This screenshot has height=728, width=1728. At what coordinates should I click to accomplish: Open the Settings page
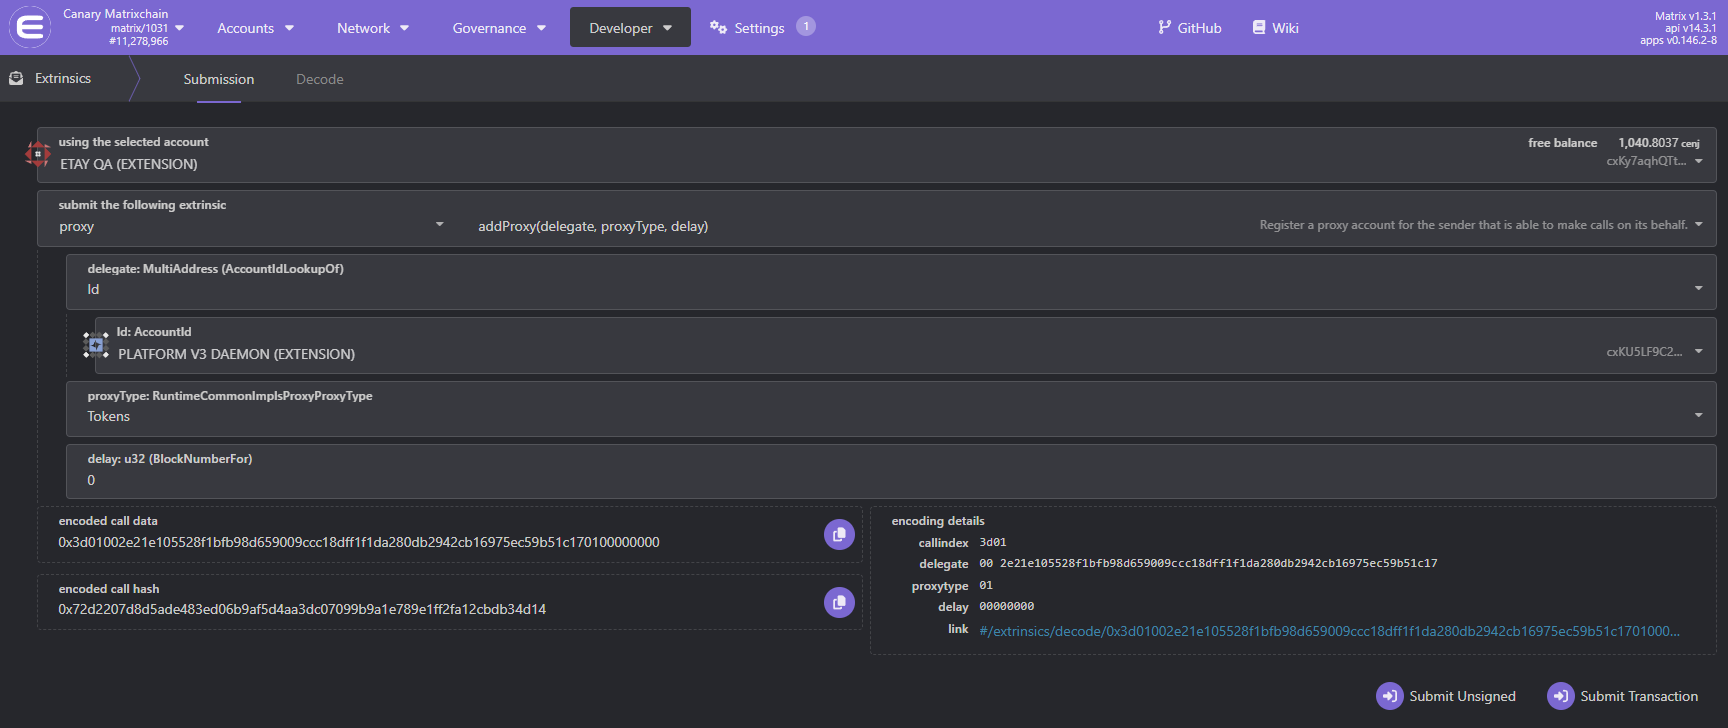coord(762,28)
